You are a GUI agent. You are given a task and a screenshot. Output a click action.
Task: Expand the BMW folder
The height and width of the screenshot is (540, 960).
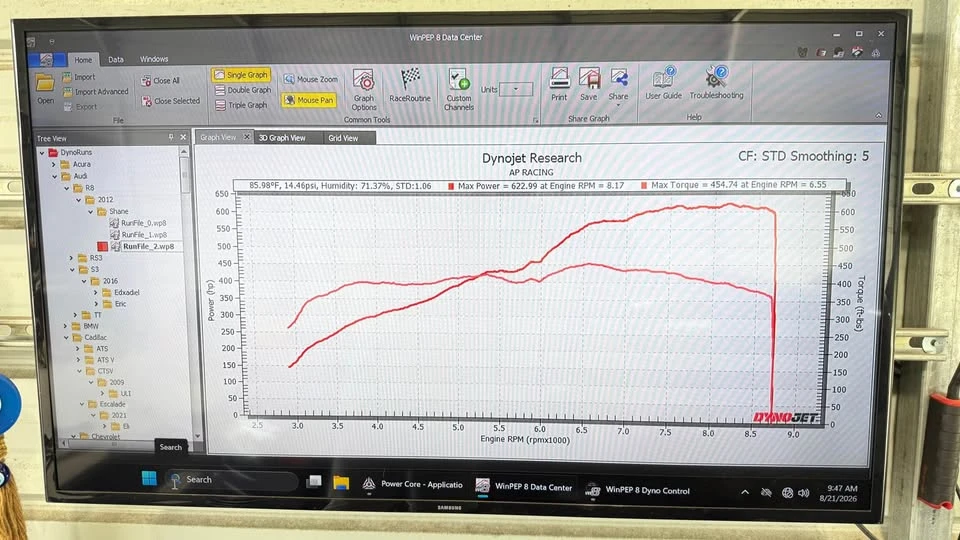(x=66, y=326)
